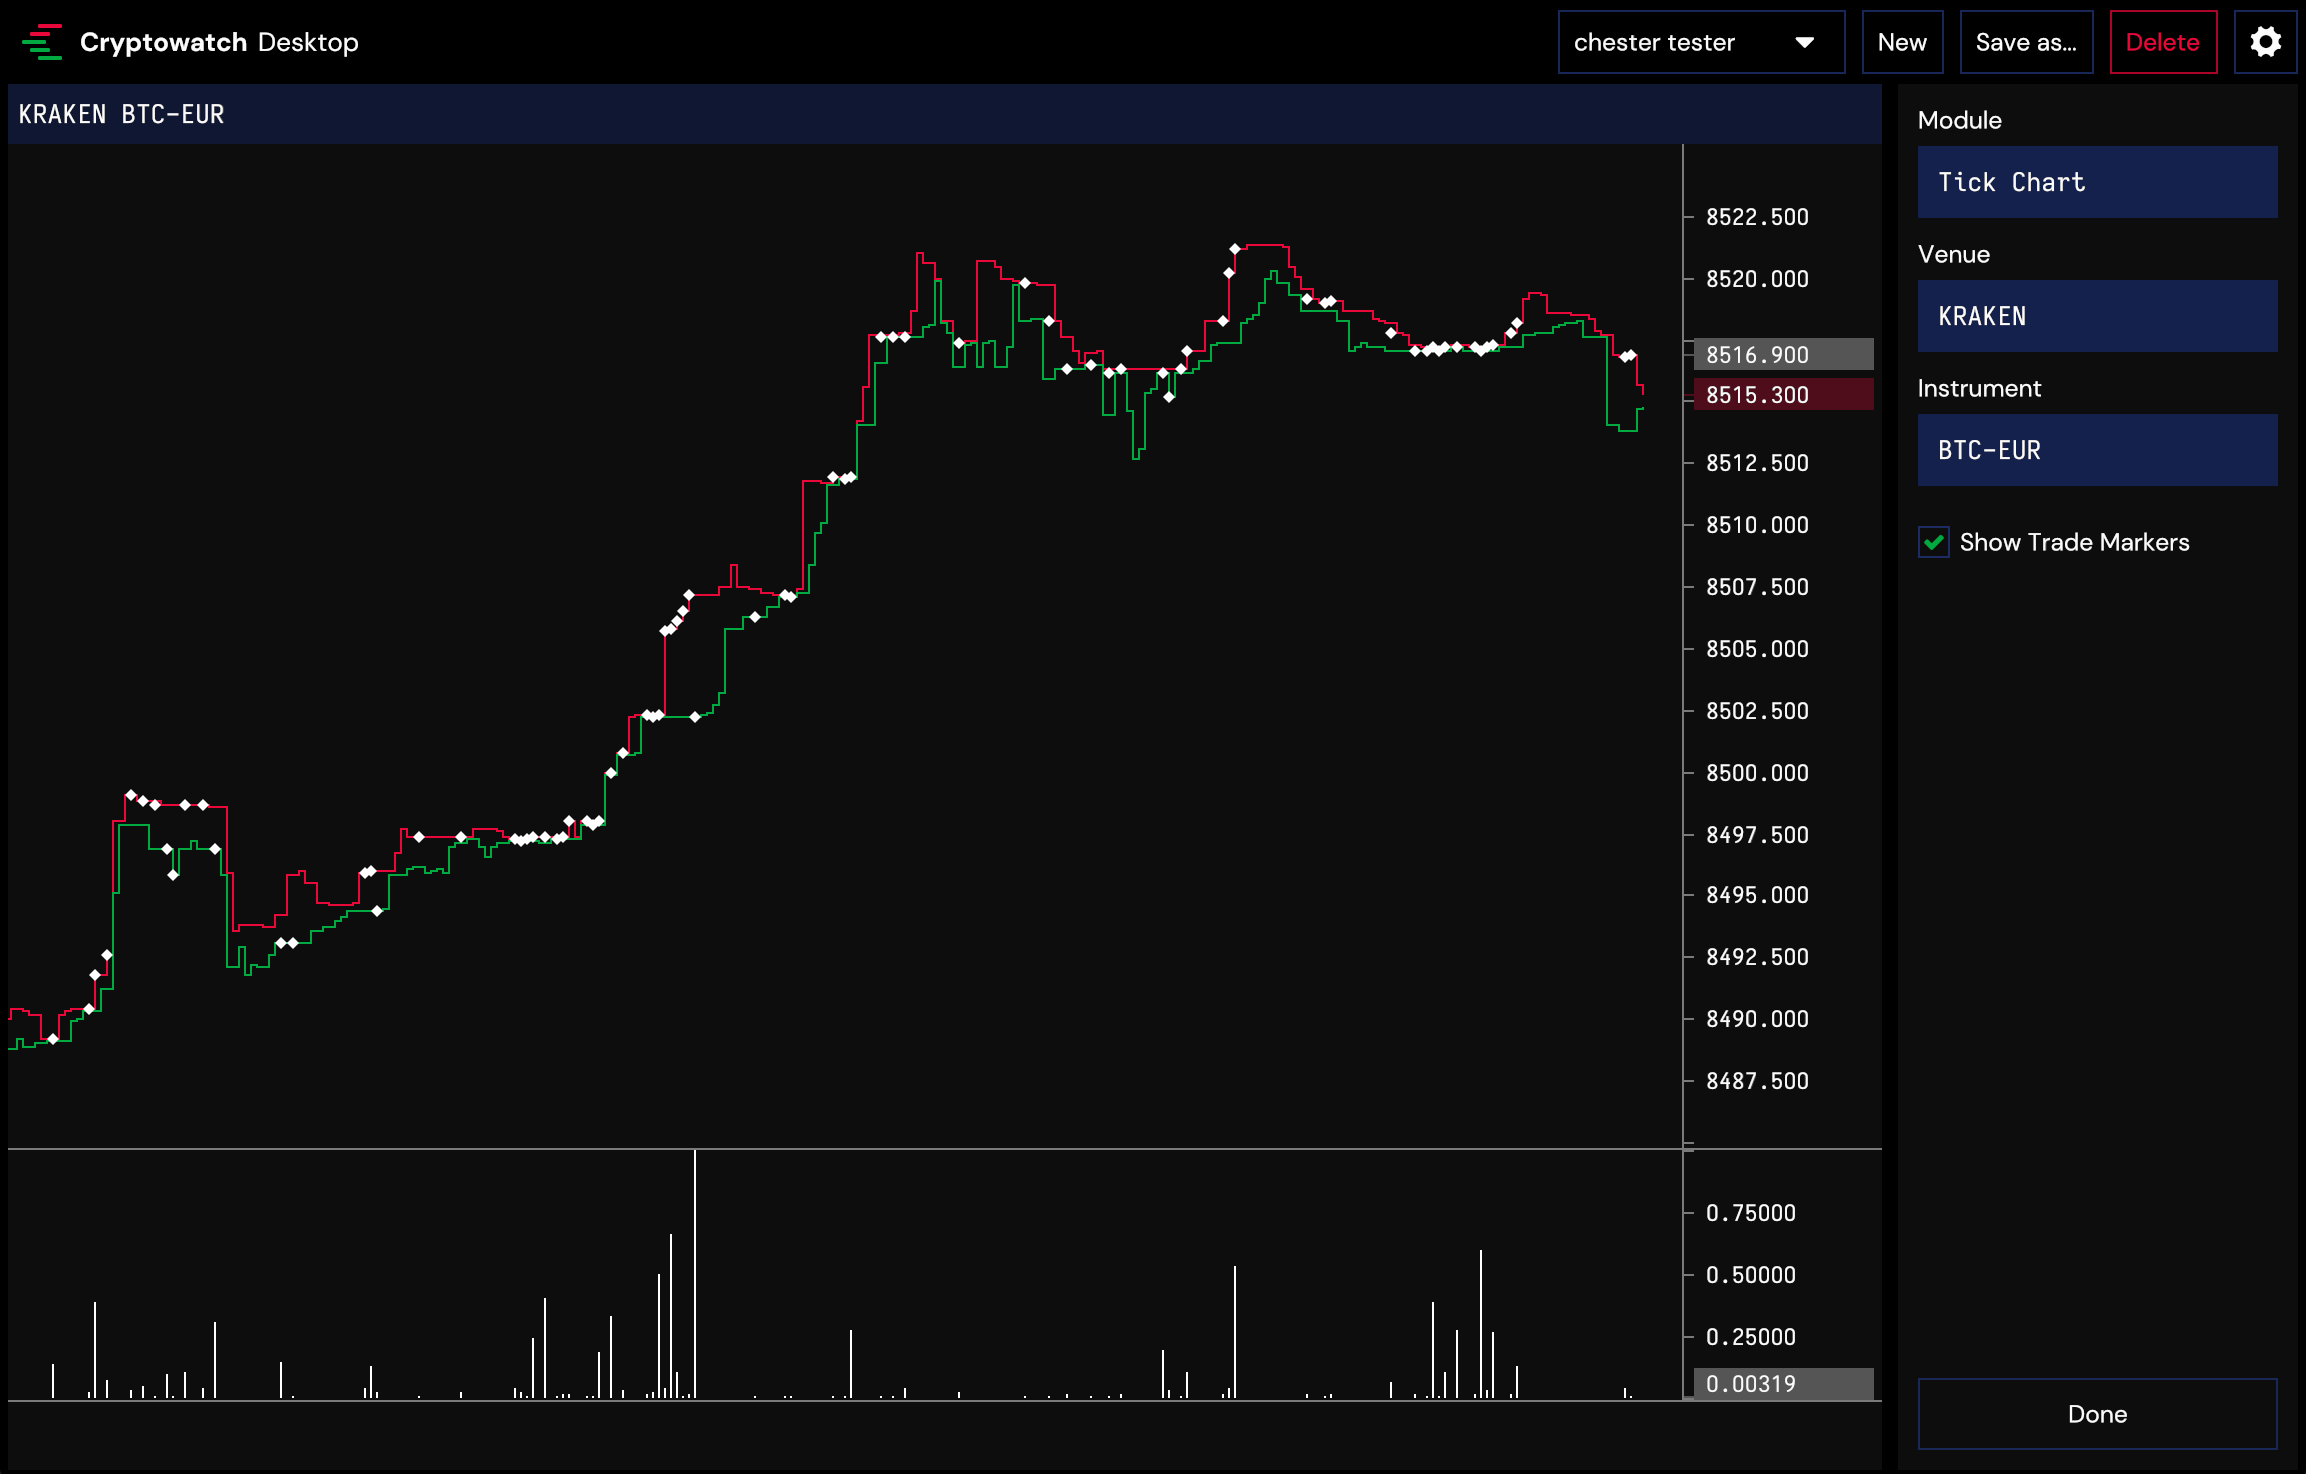Open the Instrument BTC-EUR selector
Screen dimensions: 2306x1474
click(x=2097, y=450)
